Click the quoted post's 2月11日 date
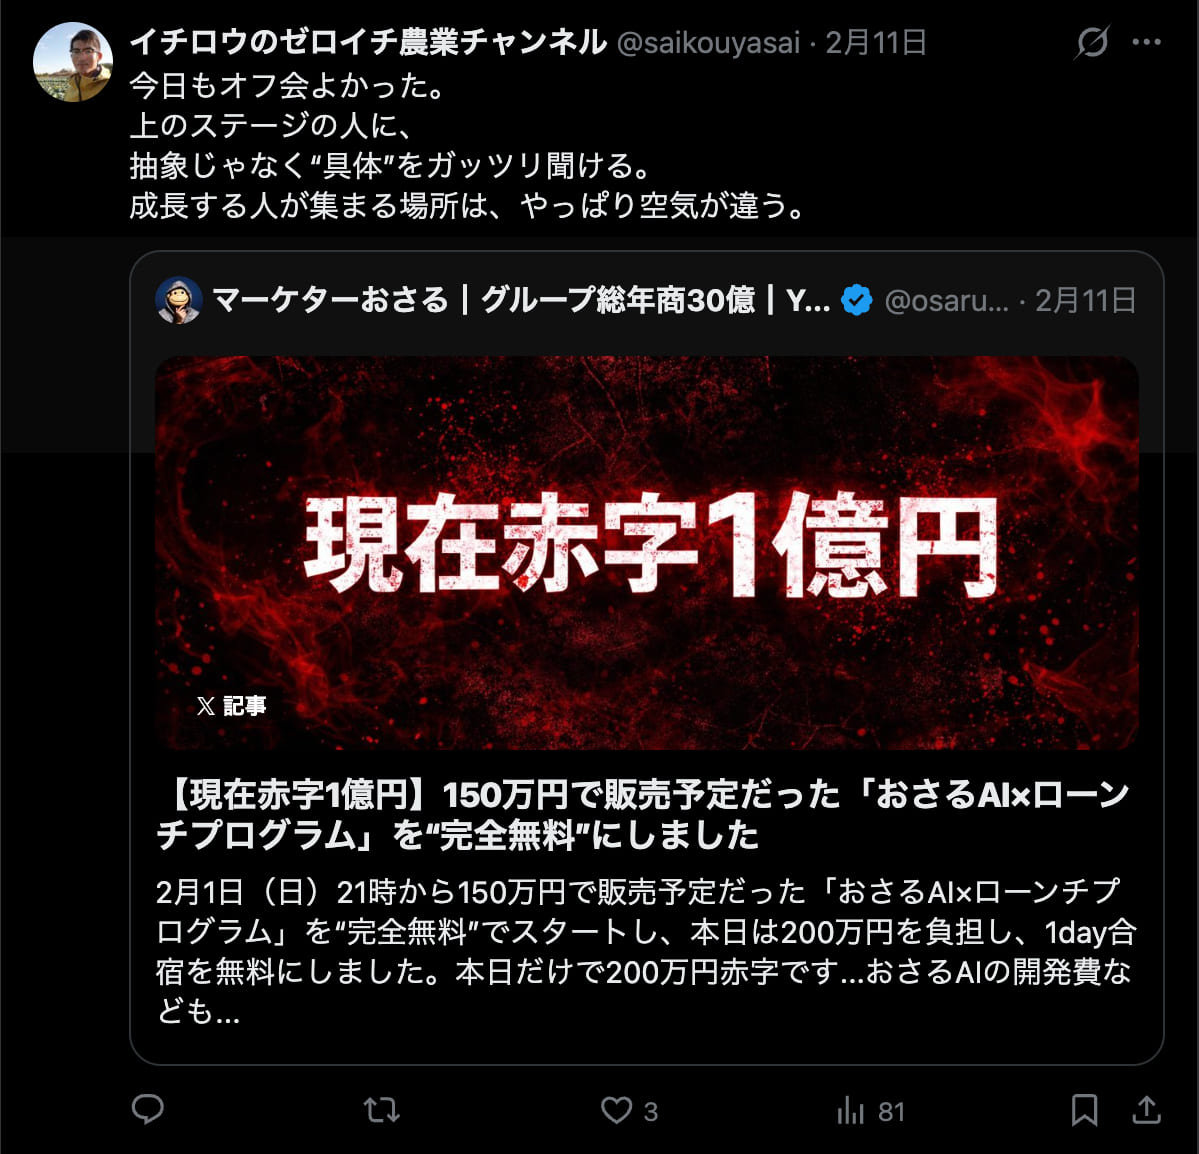 1086,301
